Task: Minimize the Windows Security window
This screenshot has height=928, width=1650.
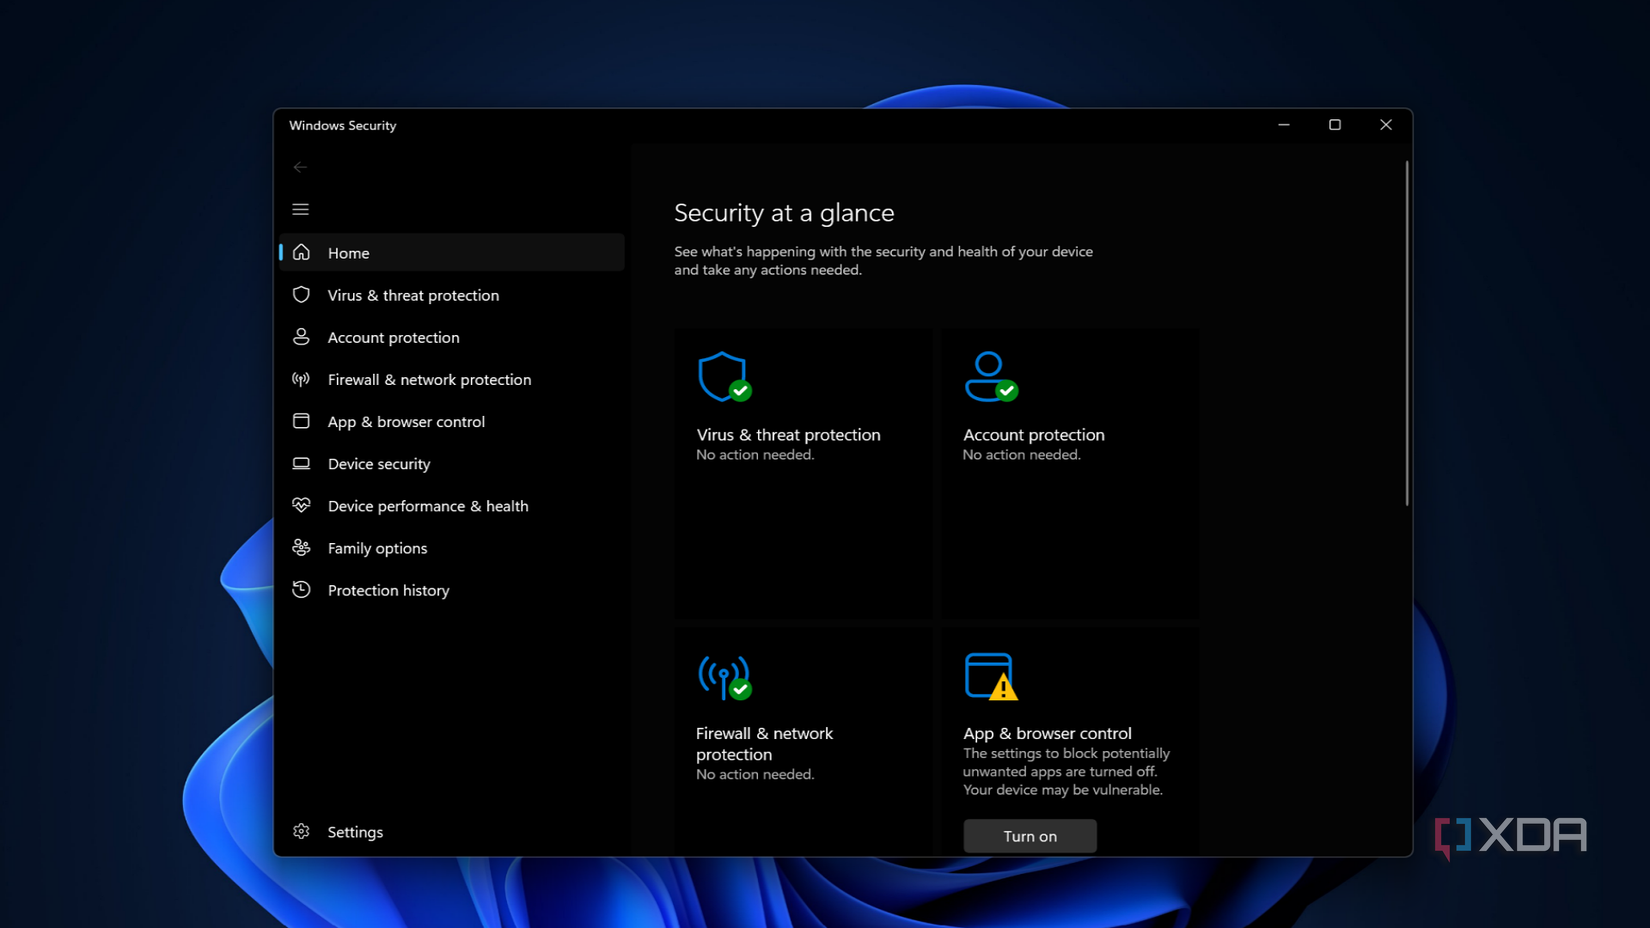Action: click(1284, 125)
